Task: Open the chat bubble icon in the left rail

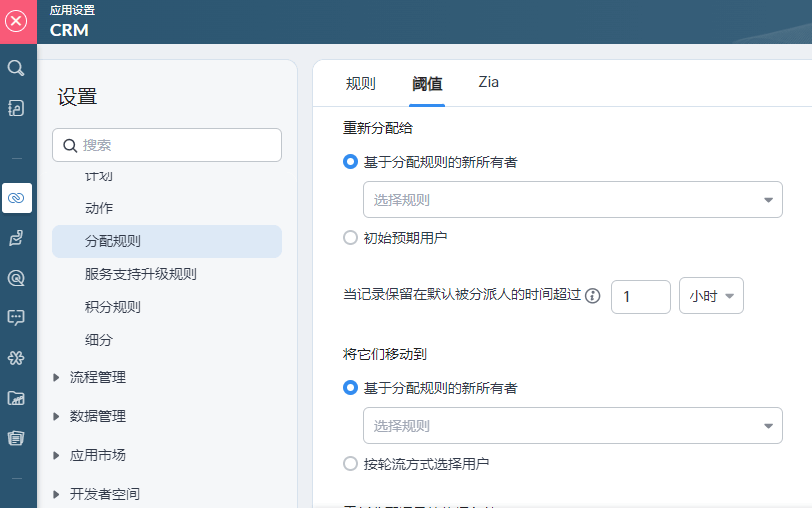Action: pyautogui.click(x=16, y=318)
